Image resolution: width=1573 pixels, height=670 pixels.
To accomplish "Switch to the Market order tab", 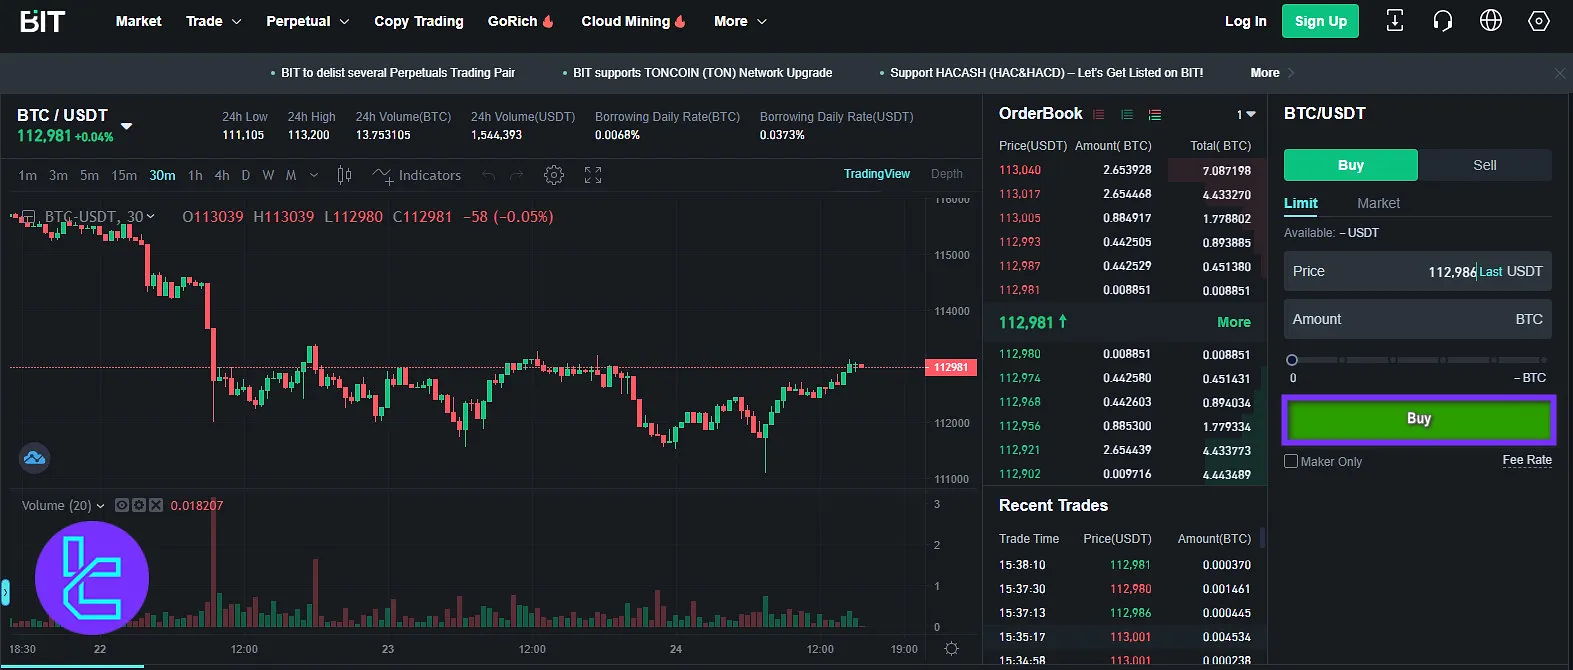I will tap(1377, 203).
